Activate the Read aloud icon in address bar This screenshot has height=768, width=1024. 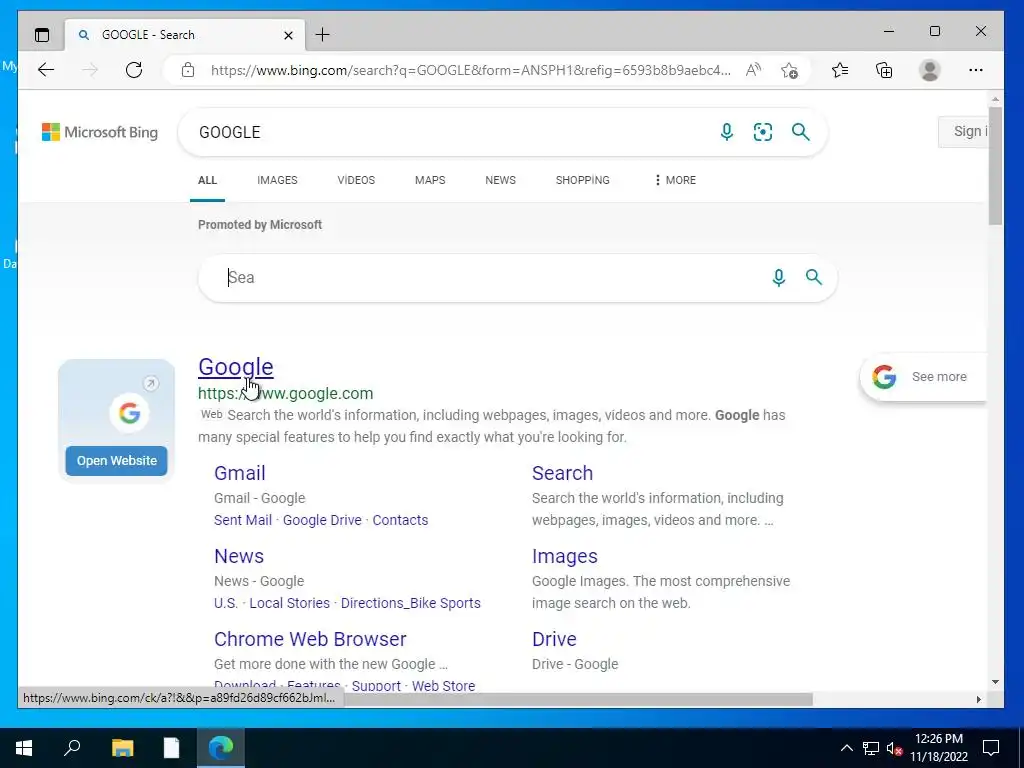tap(753, 70)
